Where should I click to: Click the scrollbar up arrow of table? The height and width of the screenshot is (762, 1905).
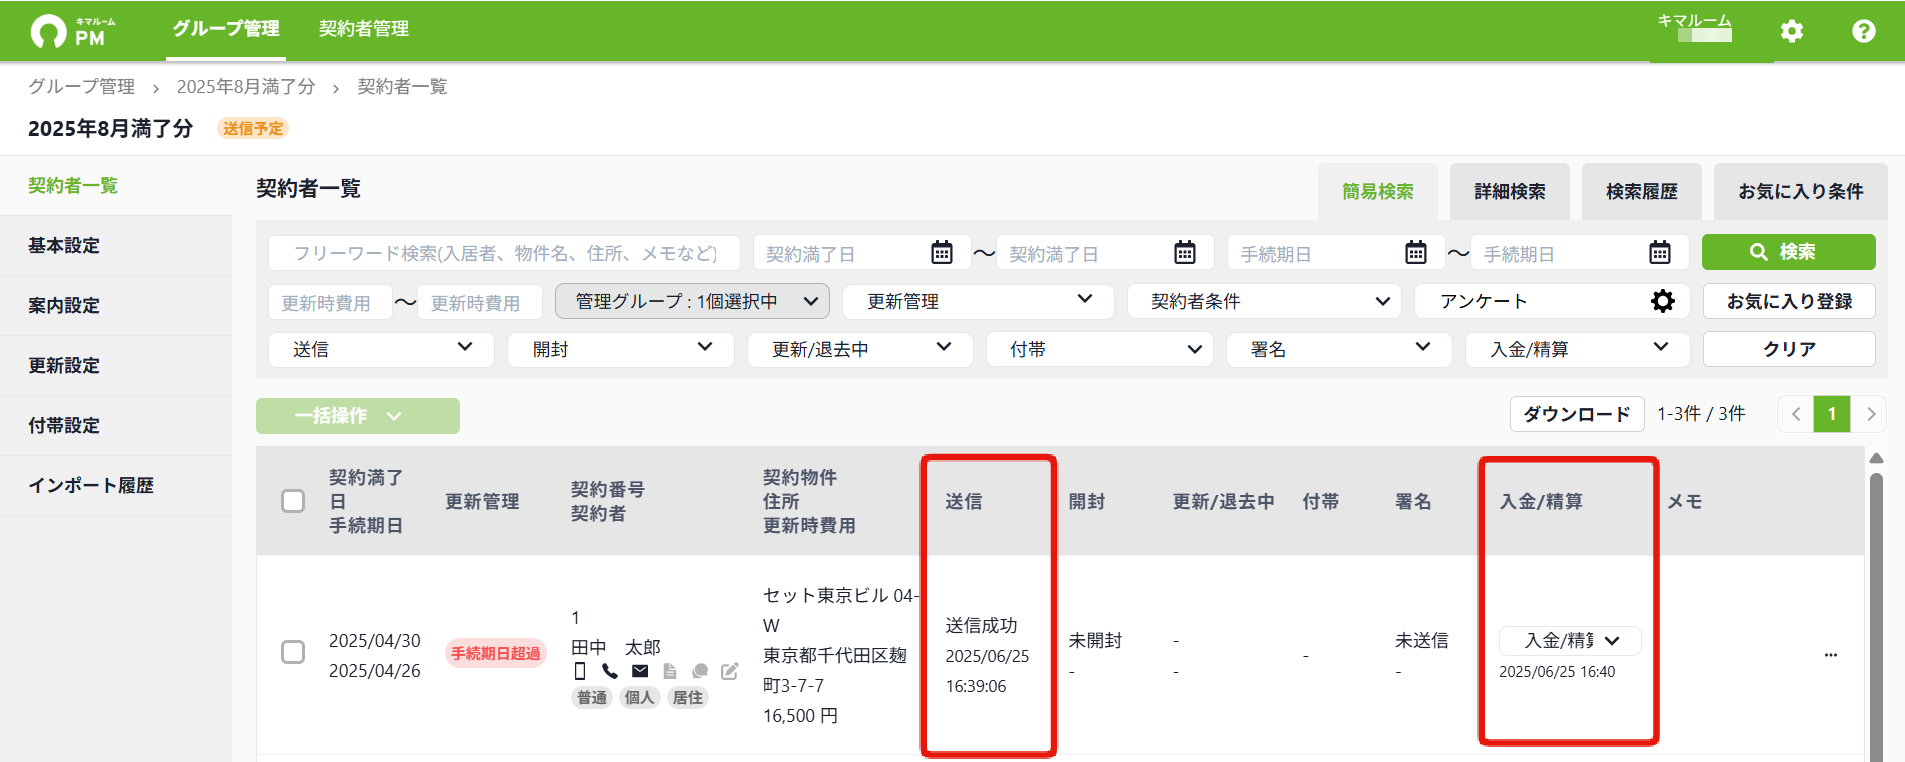[x=1877, y=458]
